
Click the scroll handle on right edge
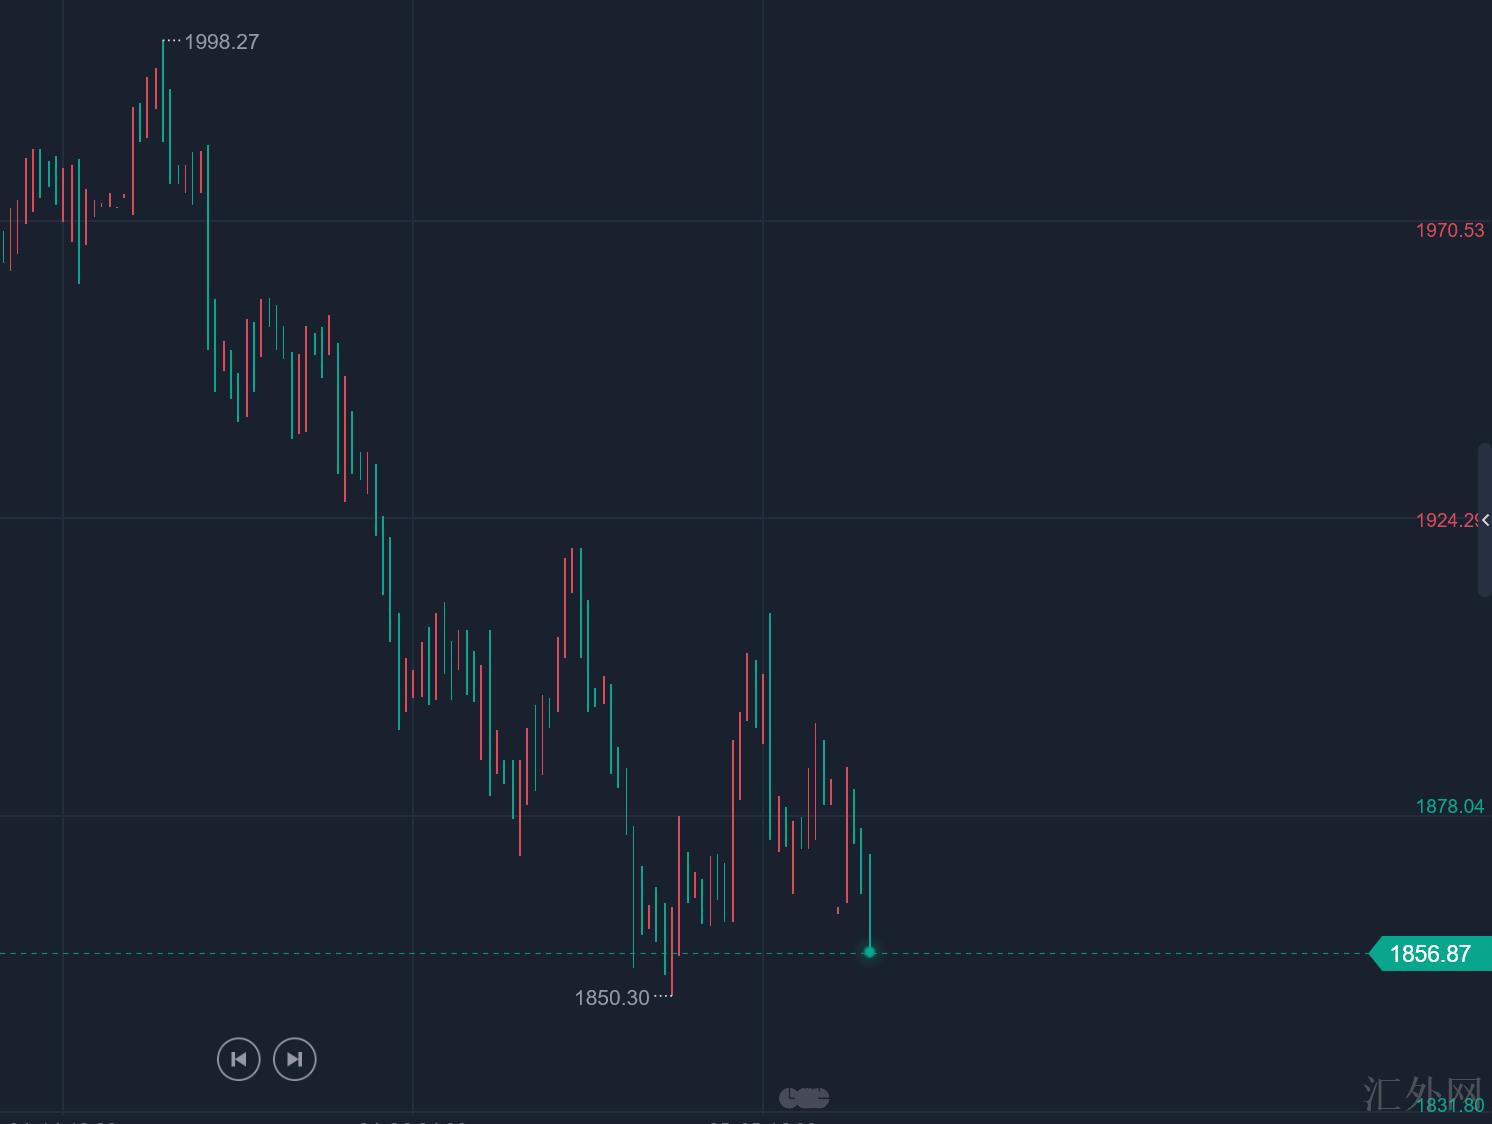click(x=1485, y=520)
